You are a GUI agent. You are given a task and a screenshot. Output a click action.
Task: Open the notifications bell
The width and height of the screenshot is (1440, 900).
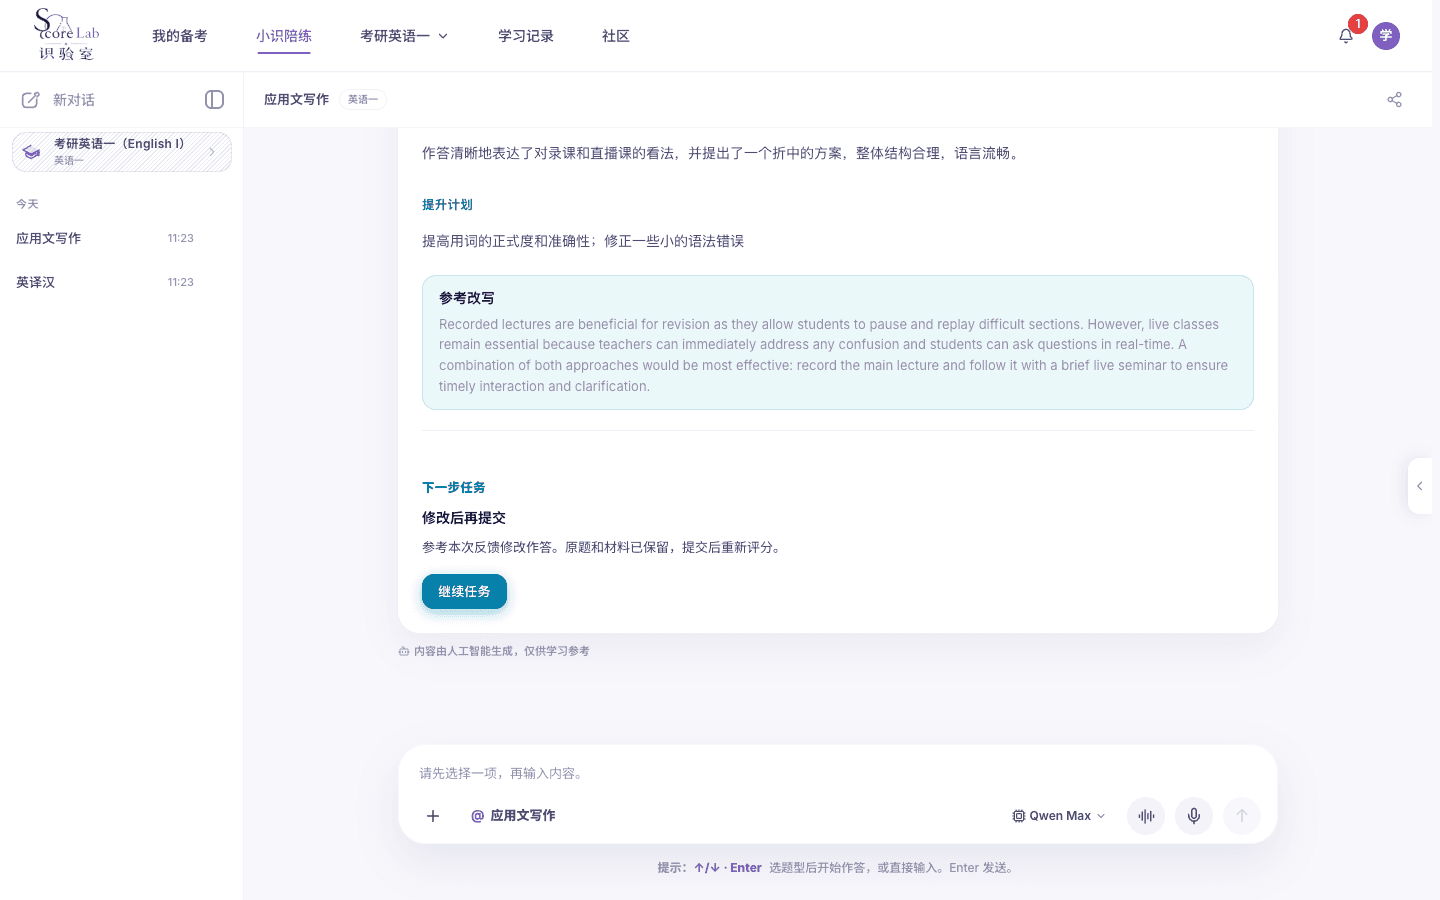coord(1346,36)
